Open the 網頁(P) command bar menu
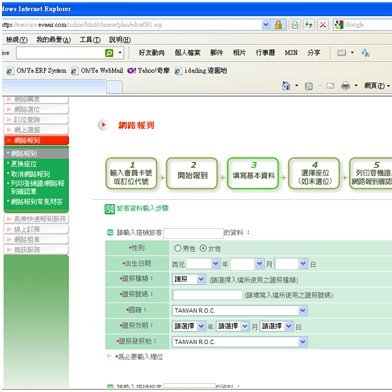392x392 pixels. pos(376,86)
